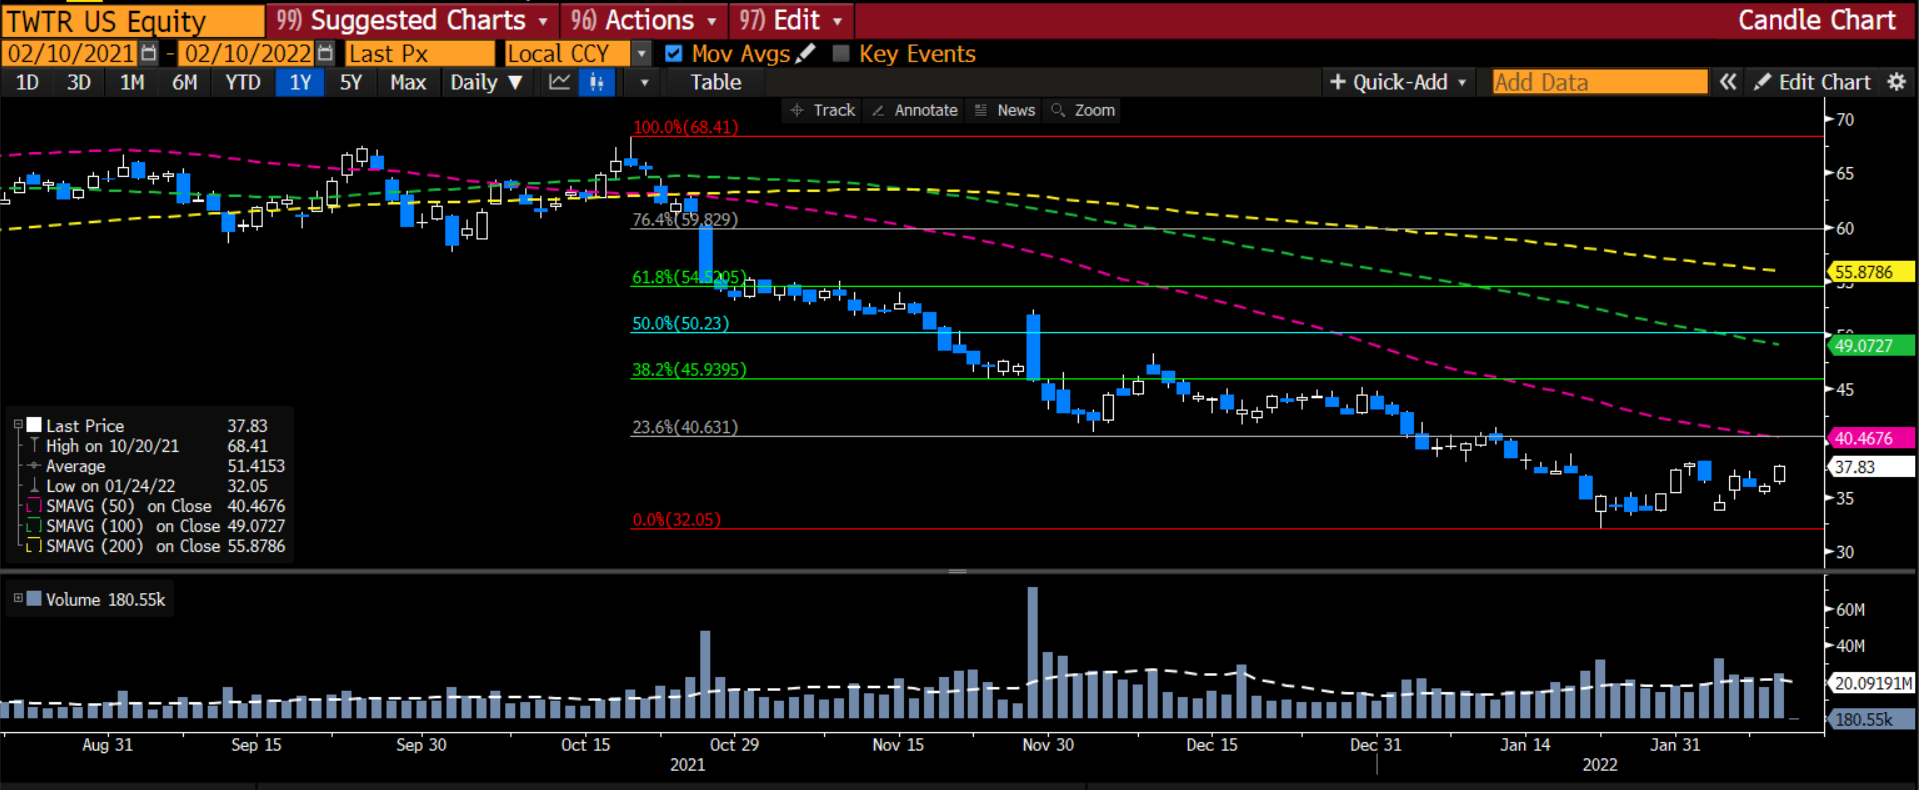Click the TWTR US Equity security field

133,20
